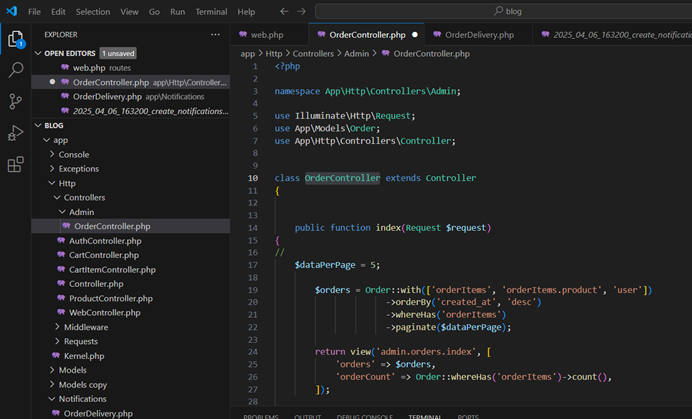The height and width of the screenshot is (419, 692).
Task: Click the Controllers breadcrumb segment
Action: click(313, 54)
